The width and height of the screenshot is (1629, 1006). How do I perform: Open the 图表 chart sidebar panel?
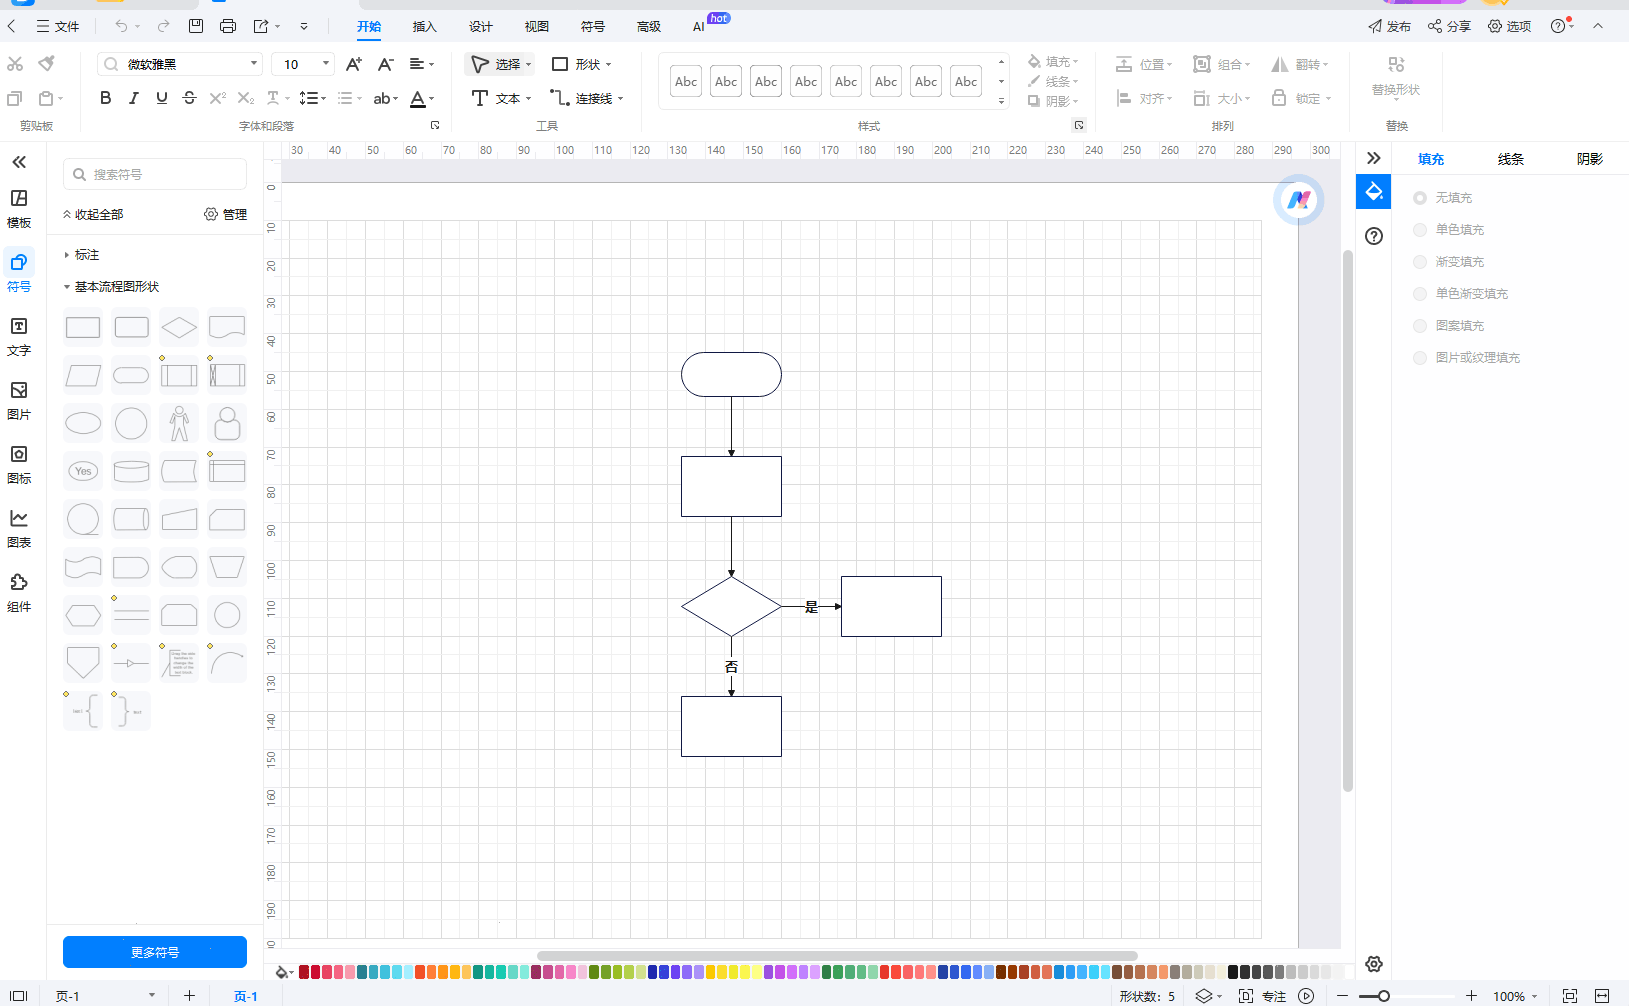coord(19,529)
